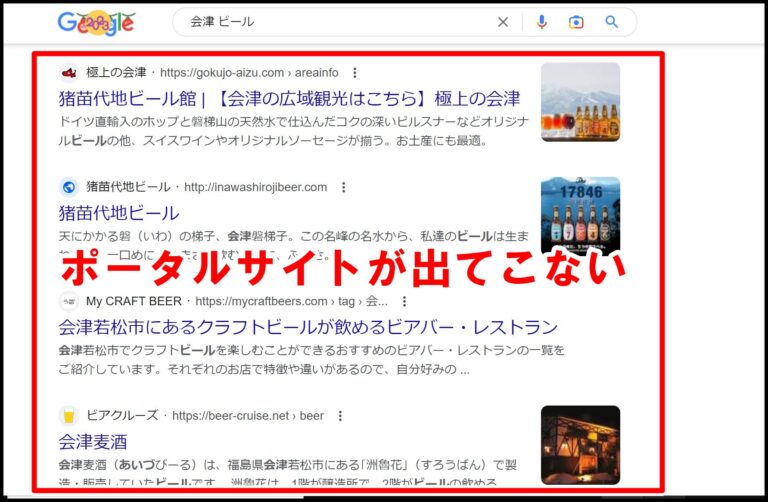Click the snippet starting ドイツ直輸入のホップ
The height and width of the screenshot is (502, 768).
[x=293, y=131]
